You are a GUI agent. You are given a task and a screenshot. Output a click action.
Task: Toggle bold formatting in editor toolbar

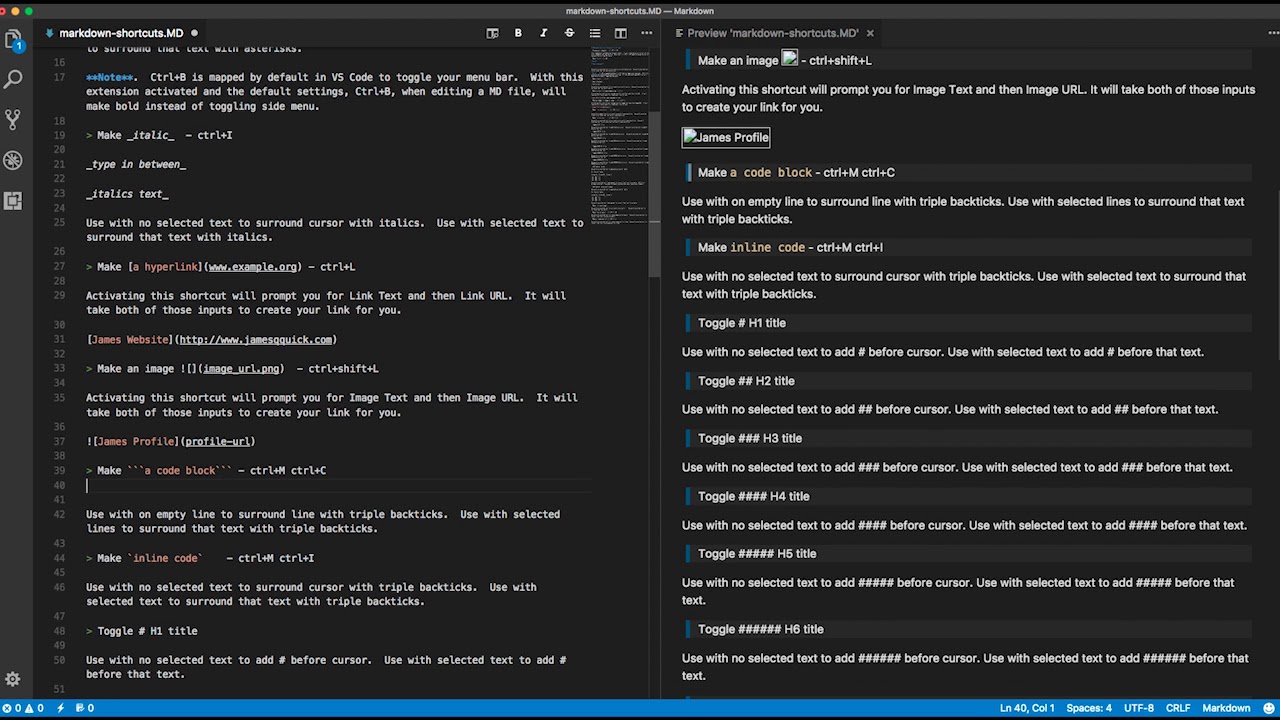tap(518, 33)
